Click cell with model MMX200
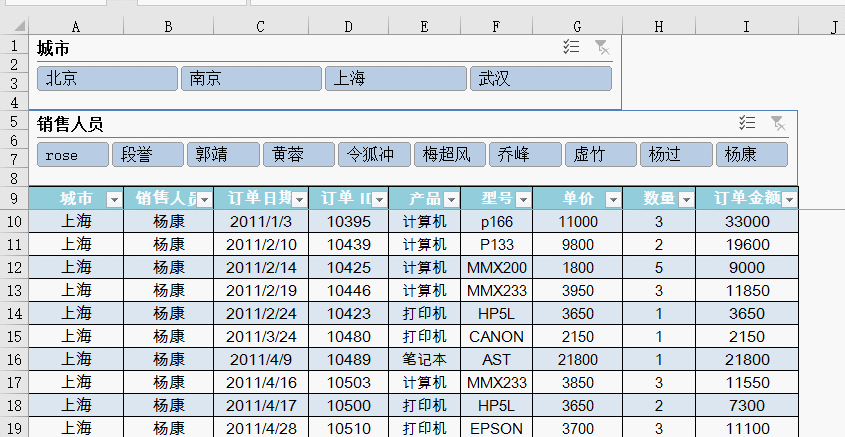The image size is (845, 437). 497,267
